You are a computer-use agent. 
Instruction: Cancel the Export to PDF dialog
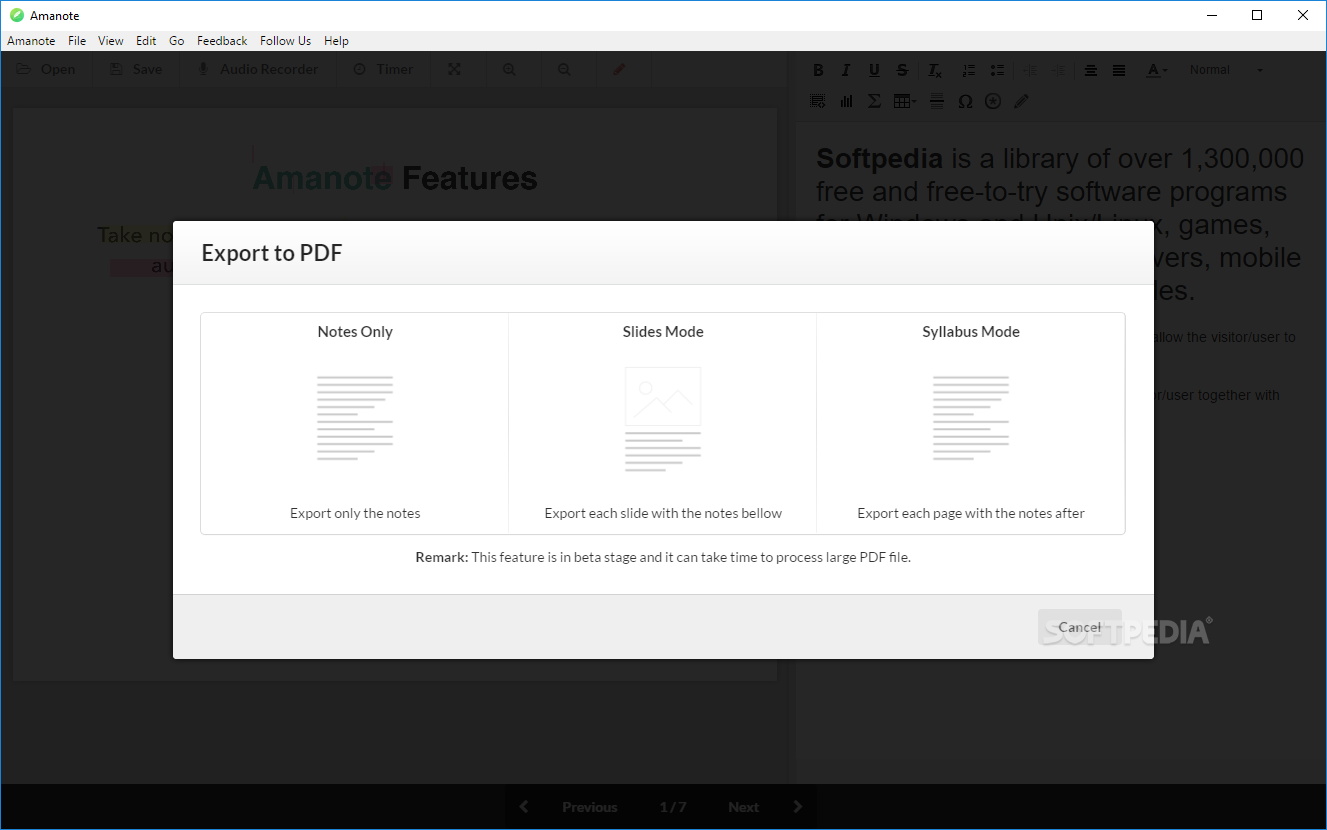(1080, 627)
